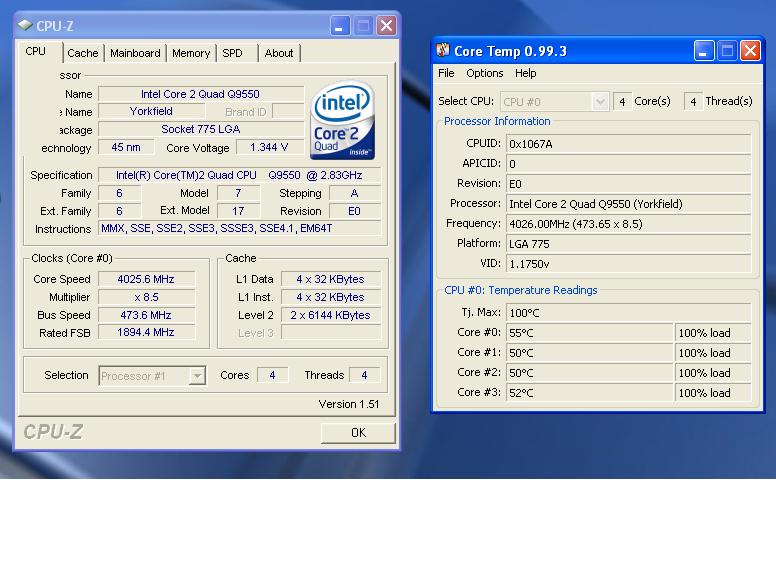This screenshot has height=576, width=776.
Task: Click Core Temp's maximize button
Action: click(x=727, y=50)
